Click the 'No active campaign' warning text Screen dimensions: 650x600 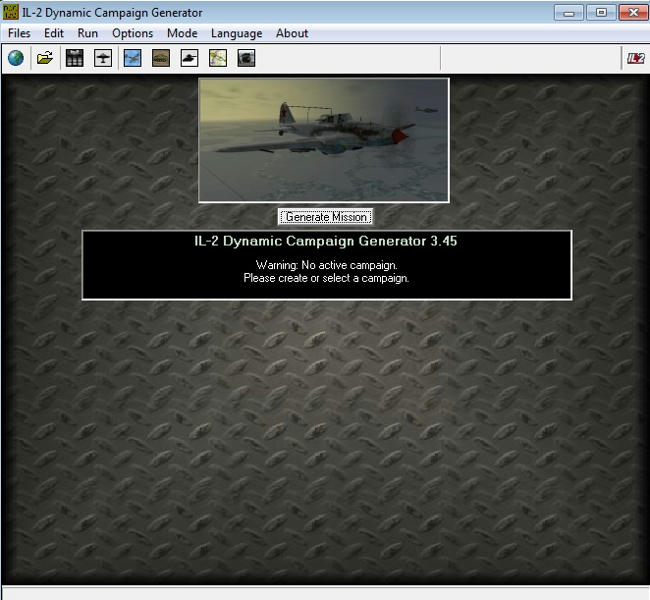click(x=327, y=265)
